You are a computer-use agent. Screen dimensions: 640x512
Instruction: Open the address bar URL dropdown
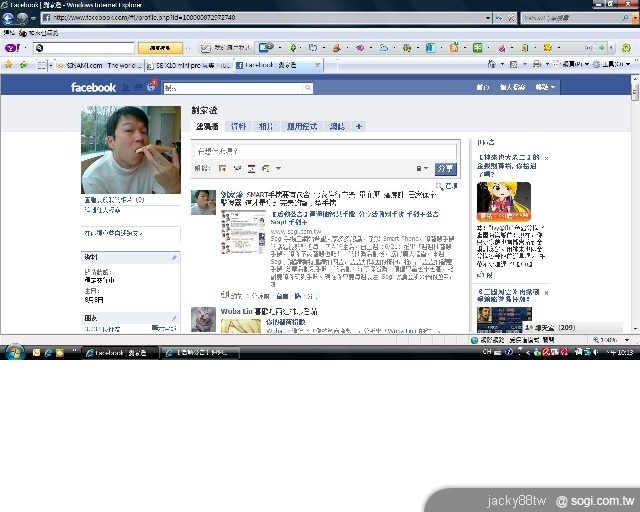point(487,18)
